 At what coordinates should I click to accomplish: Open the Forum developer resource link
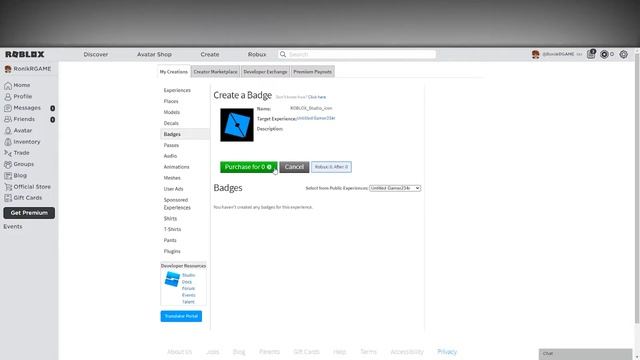click(x=188, y=289)
